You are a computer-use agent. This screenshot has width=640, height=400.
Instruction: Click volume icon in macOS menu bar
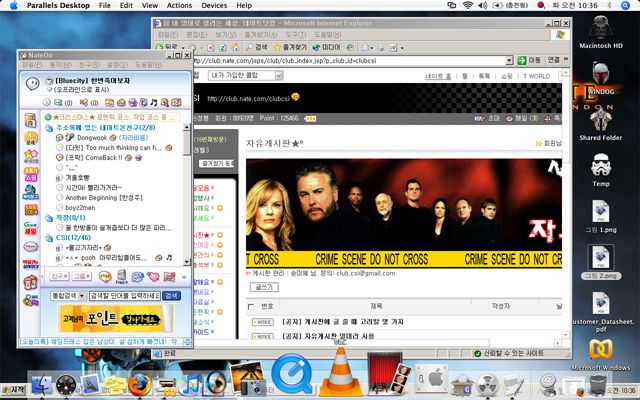tap(483, 5)
